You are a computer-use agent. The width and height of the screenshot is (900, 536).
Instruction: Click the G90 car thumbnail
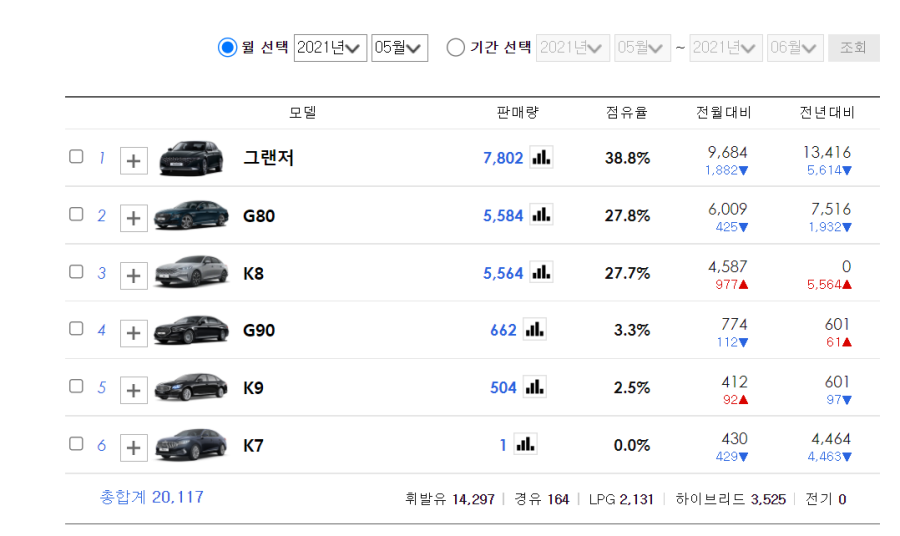click(x=191, y=330)
